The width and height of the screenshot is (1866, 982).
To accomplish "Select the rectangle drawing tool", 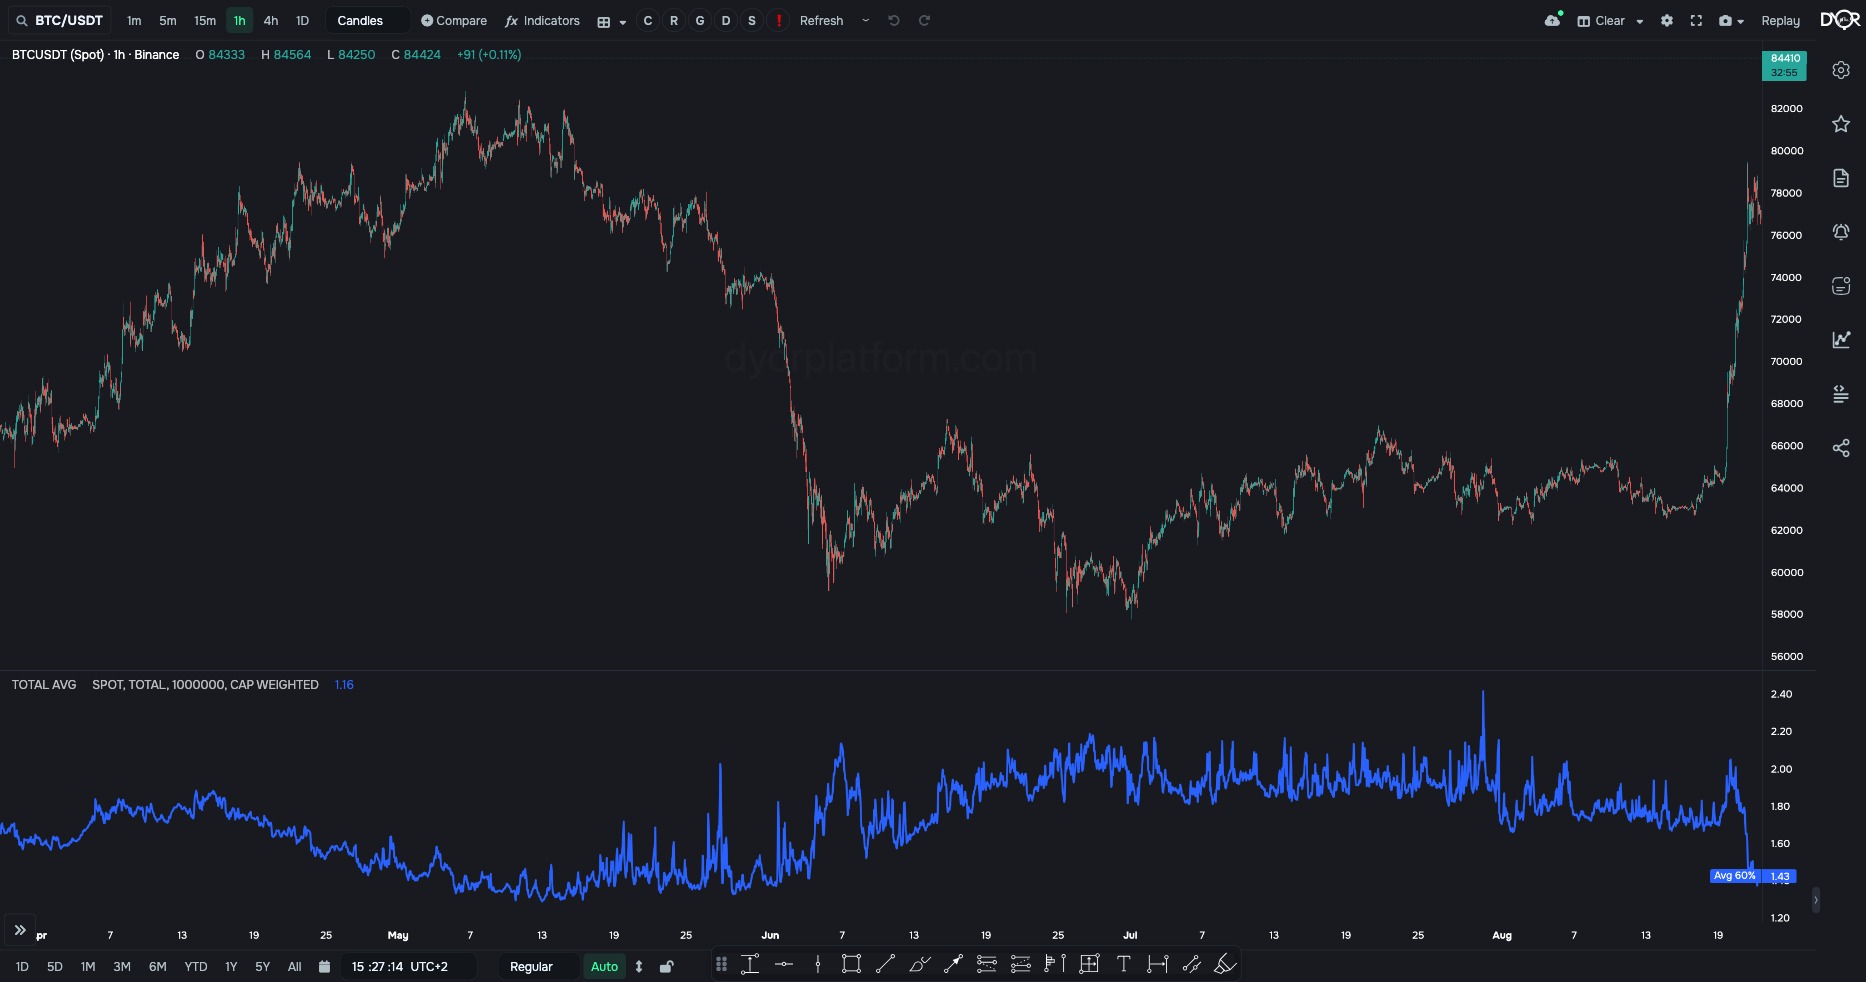I will 851,964.
